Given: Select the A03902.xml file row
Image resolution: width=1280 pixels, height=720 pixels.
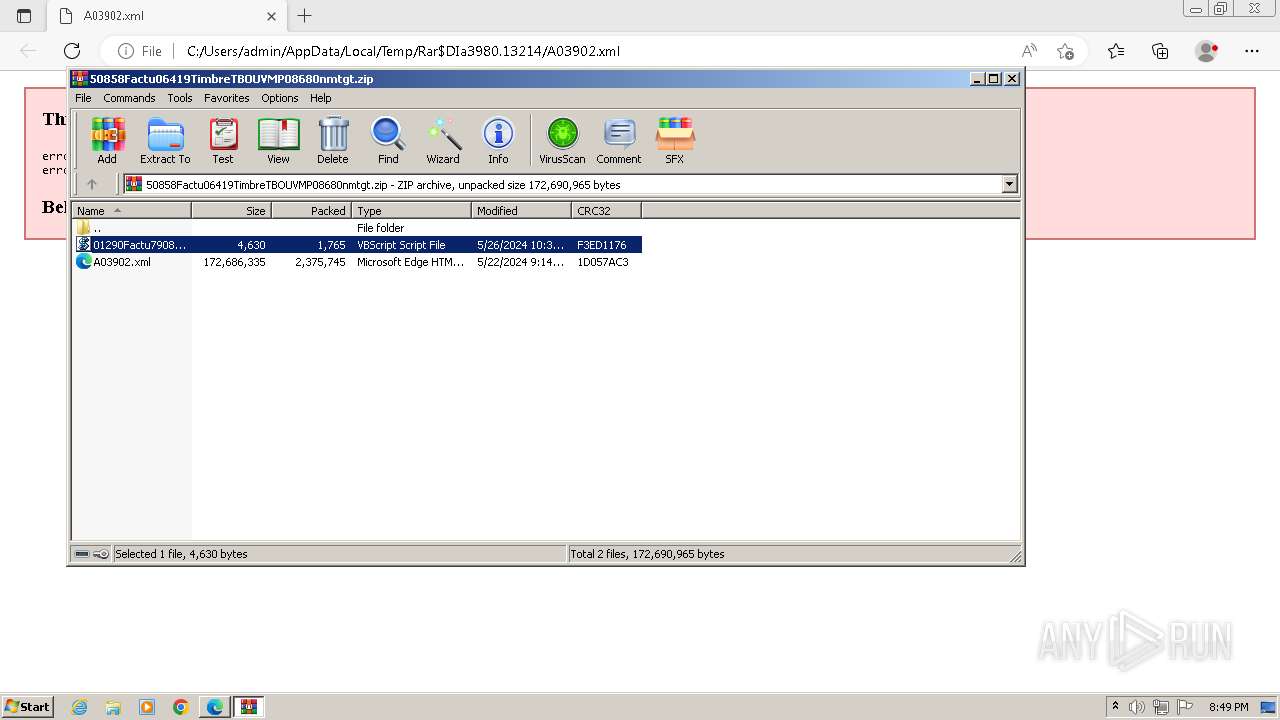Looking at the screenshot, I should point(357,262).
